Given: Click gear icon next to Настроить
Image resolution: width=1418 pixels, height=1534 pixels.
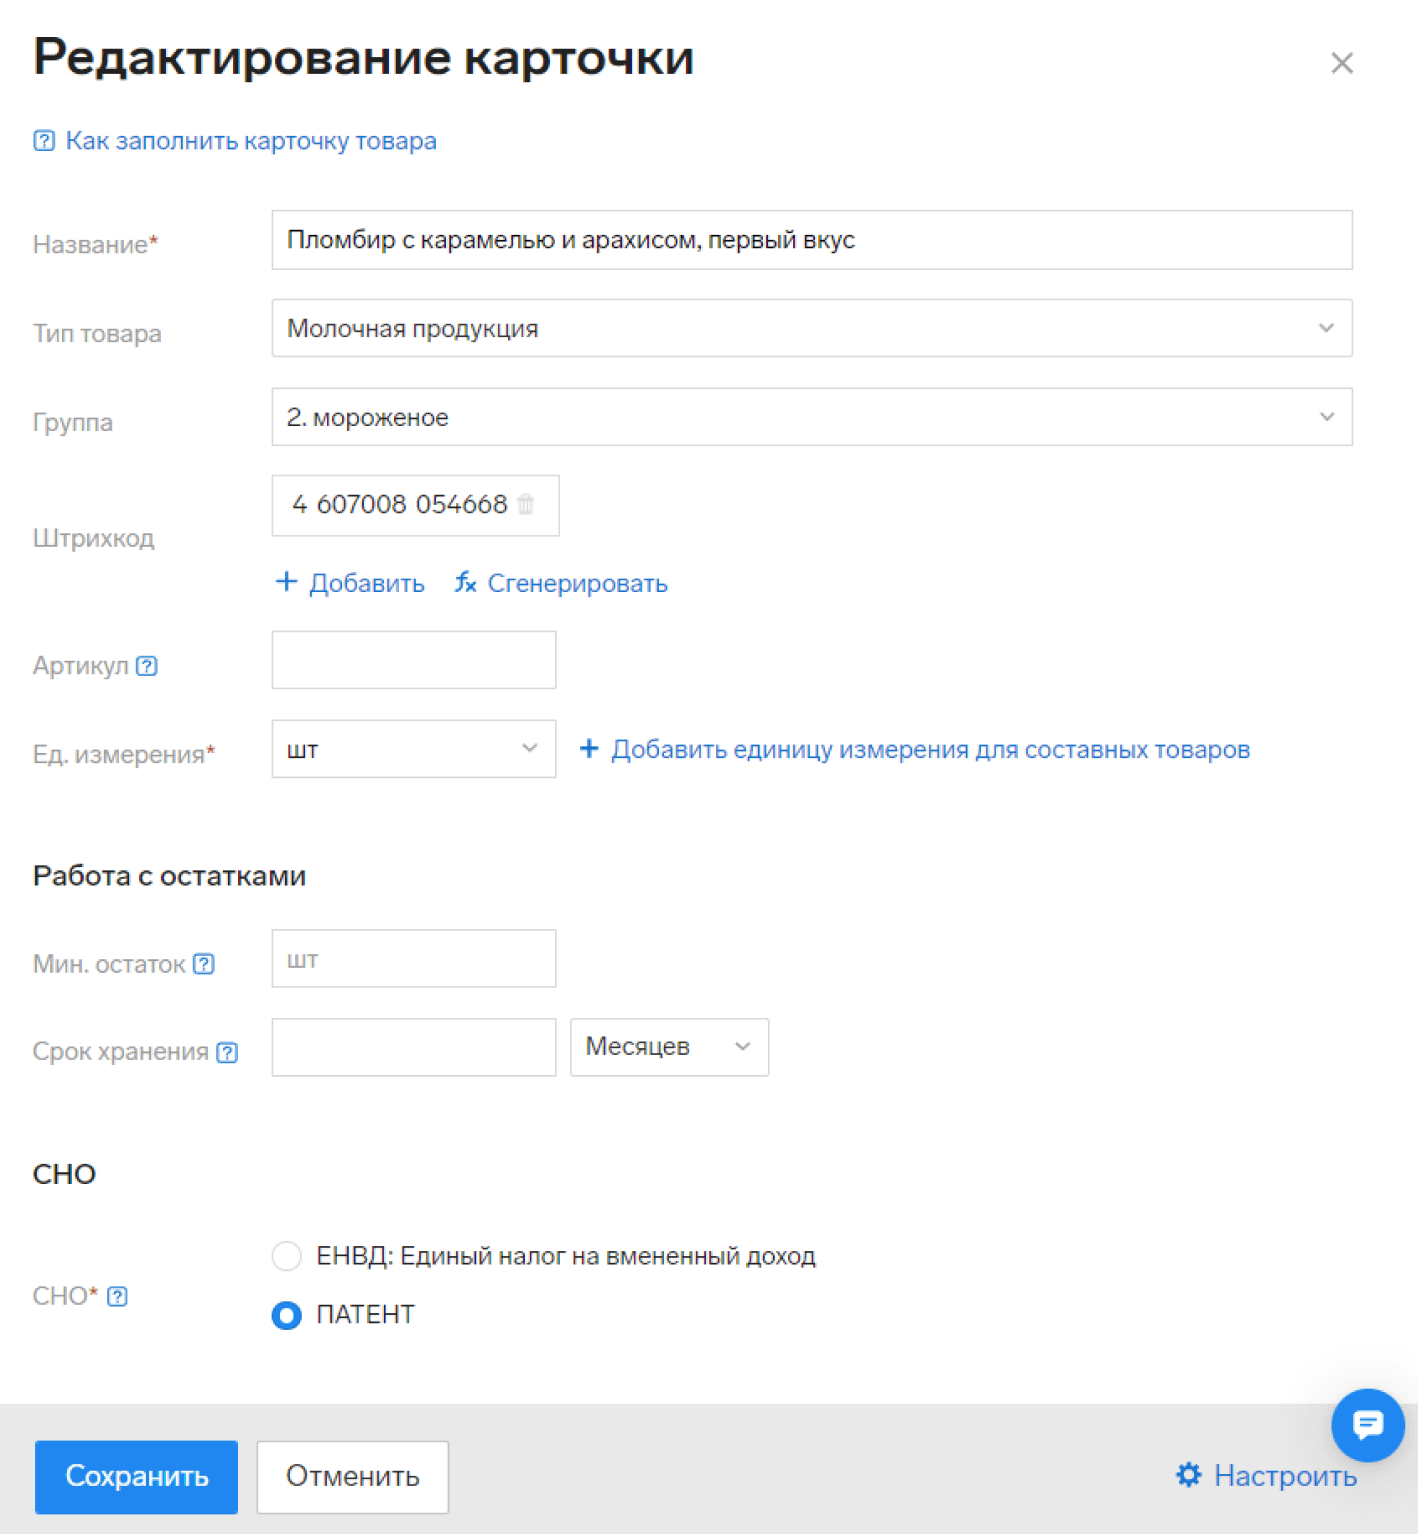Looking at the screenshot, I should pyautogui.click(x=1188, y=1475).
